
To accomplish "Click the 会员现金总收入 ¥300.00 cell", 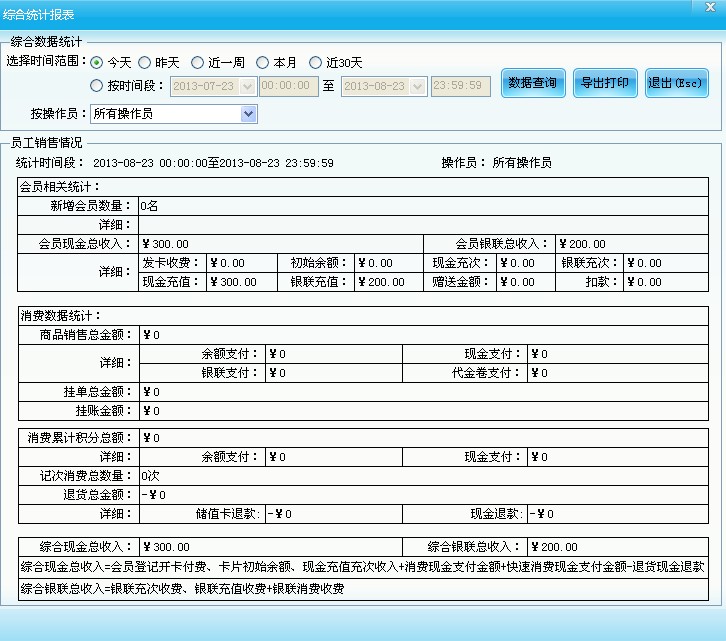I will point(281,244).
